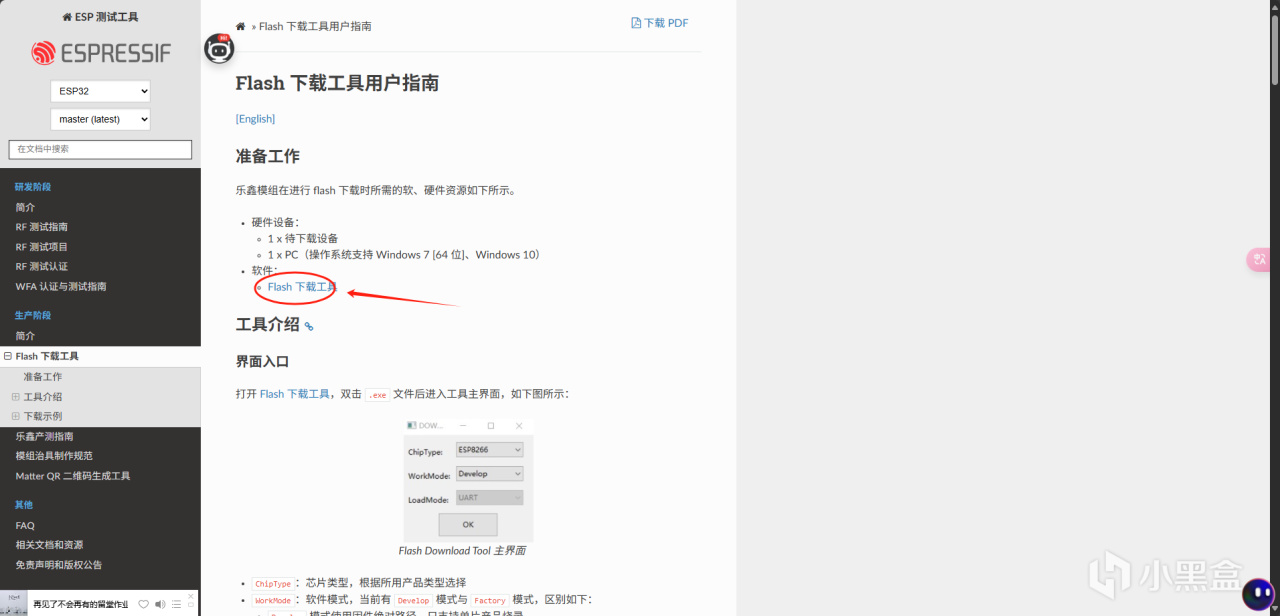This screenshot has height=616, width=1280.
Task: Open WFA 认证与测试指南 in sidebar
Action: coord(60,287)
